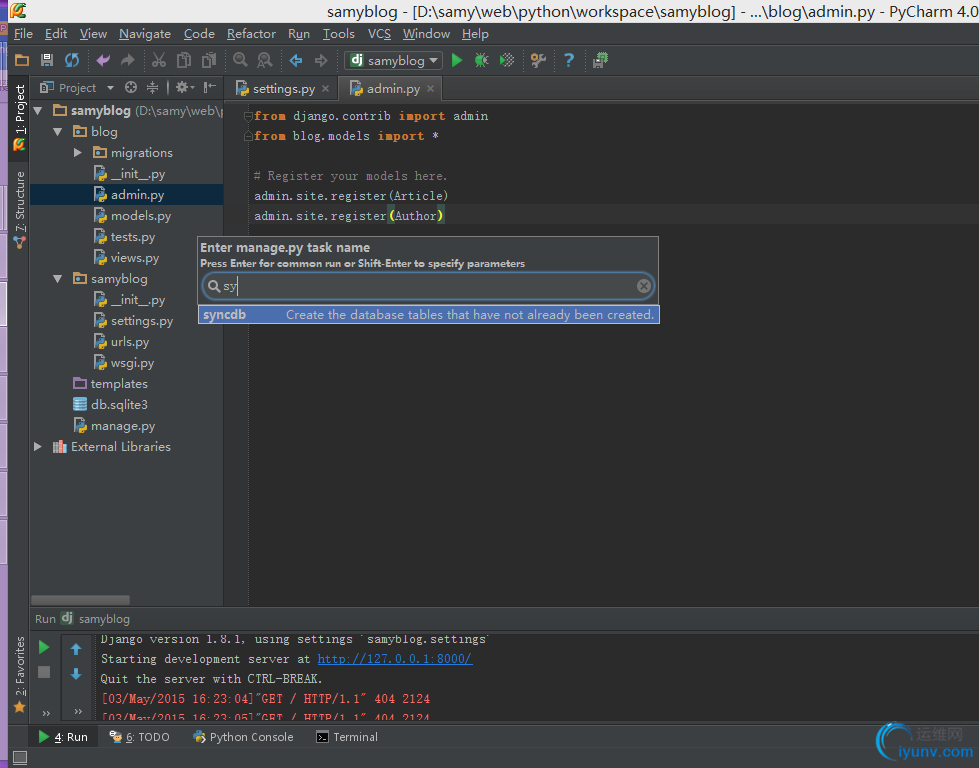Open Settings via the wrench toolbar icon
The width and height of the screenshot is (979, 768).
pos(538,61)
